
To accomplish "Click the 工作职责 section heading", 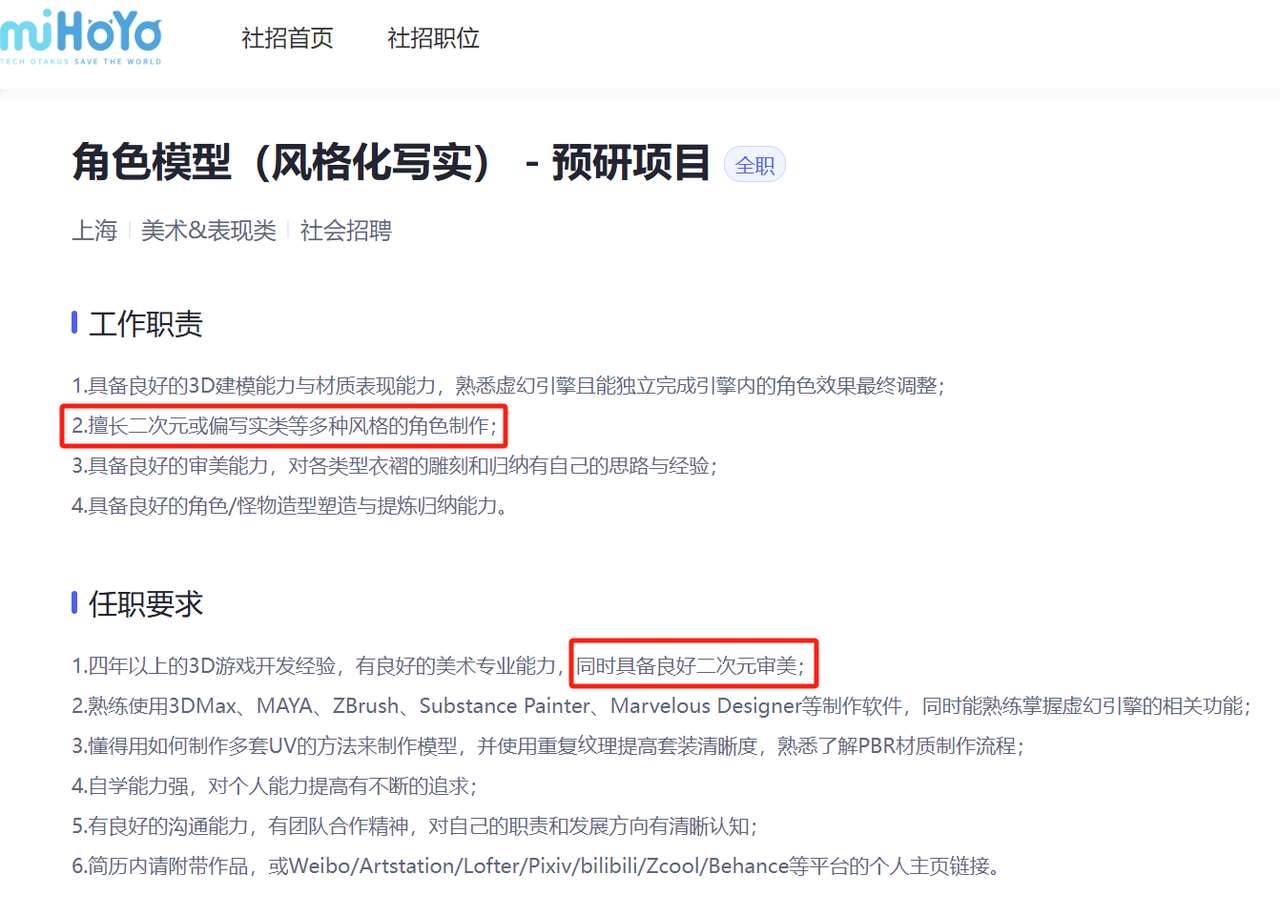I will (146, 324).
